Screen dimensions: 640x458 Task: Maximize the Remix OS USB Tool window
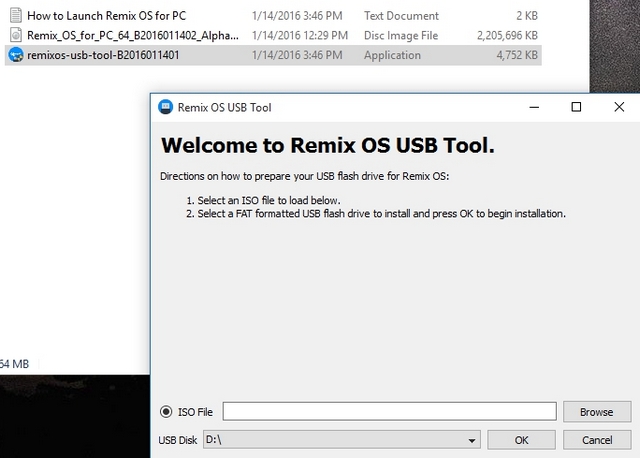tap(576, 107)
